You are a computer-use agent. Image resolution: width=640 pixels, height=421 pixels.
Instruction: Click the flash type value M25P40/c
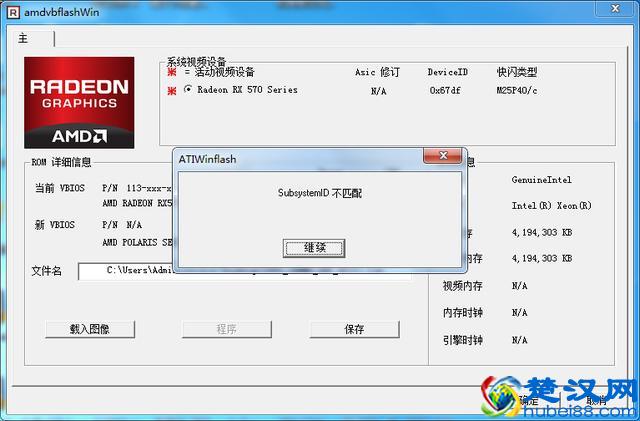tap(517, 90)
